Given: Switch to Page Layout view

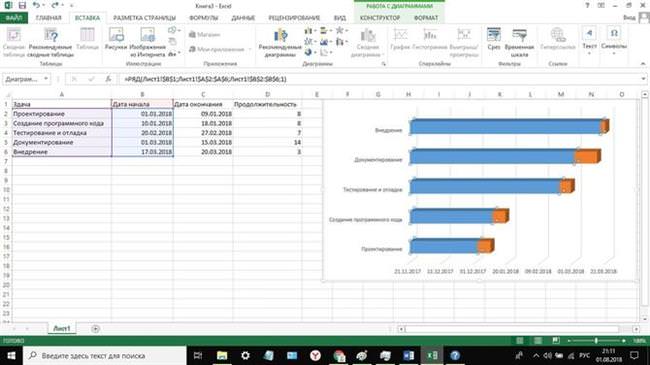Looking at the screenshot, I should point(538,341).
